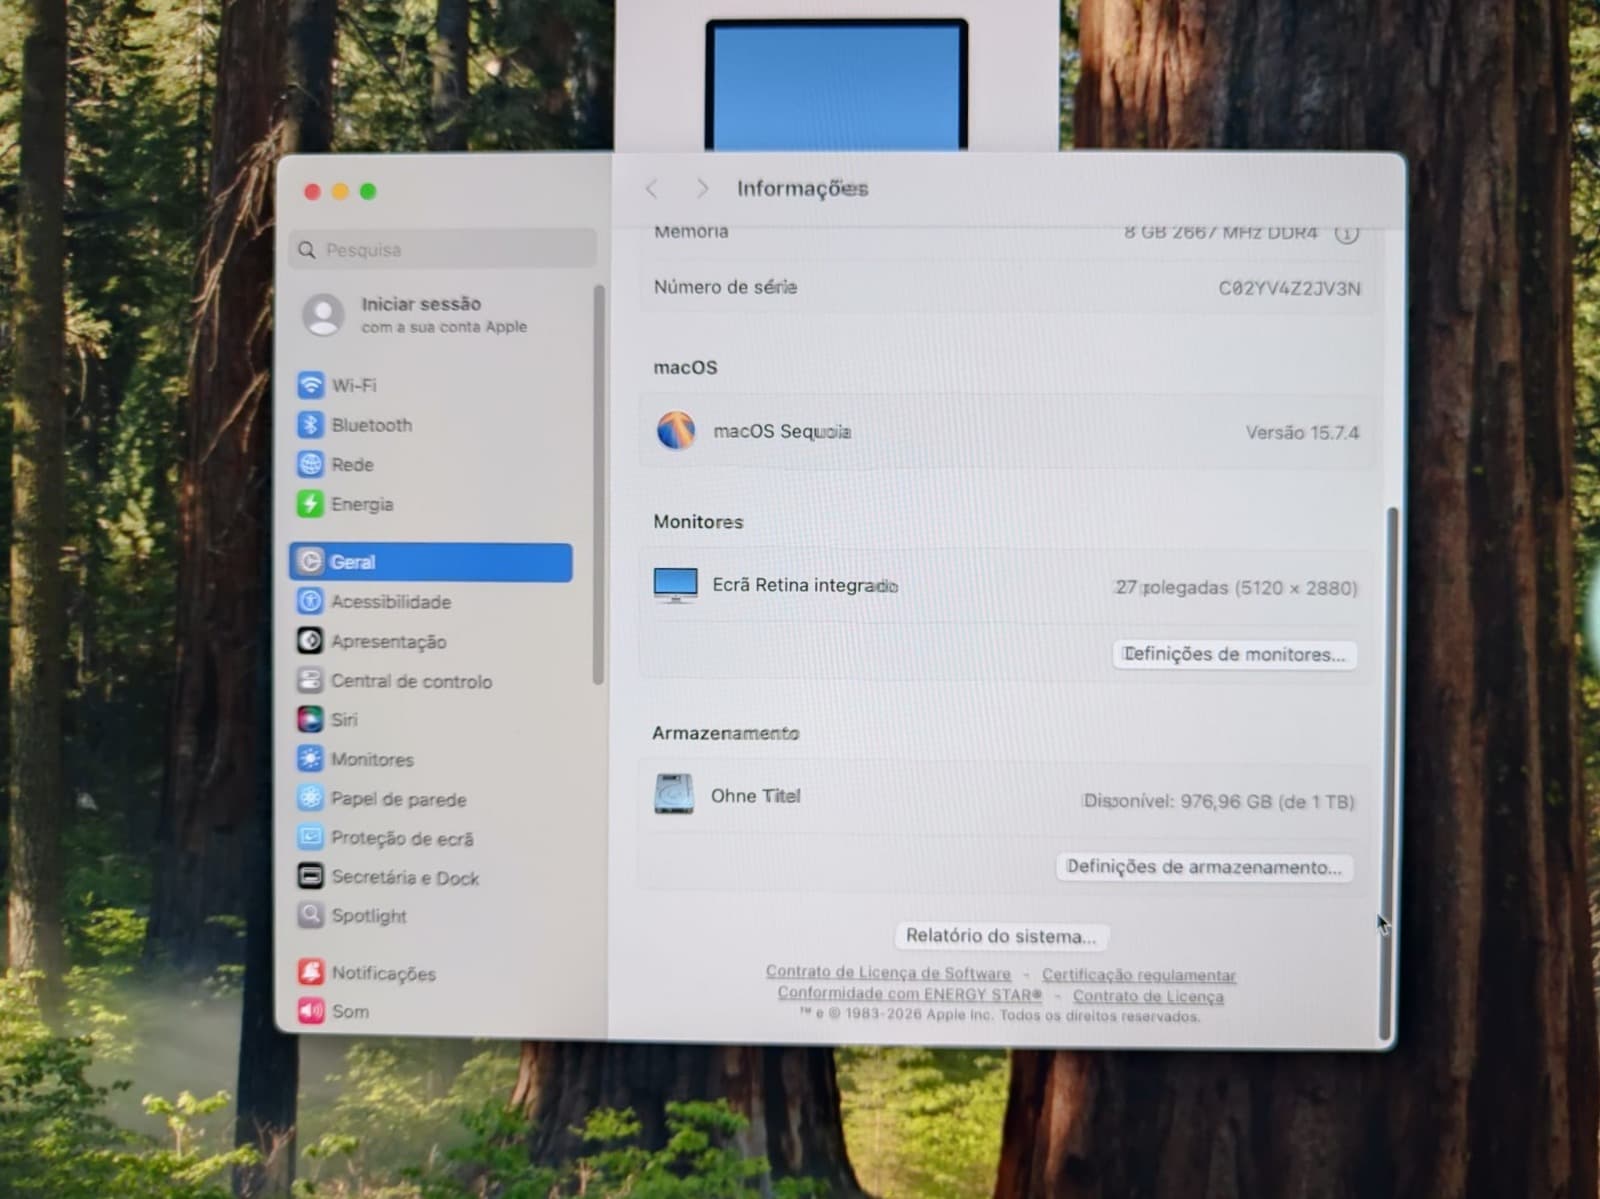Click the Ecrã Retina integrado display icon
1600x1199 pixels.
[675, 585]
